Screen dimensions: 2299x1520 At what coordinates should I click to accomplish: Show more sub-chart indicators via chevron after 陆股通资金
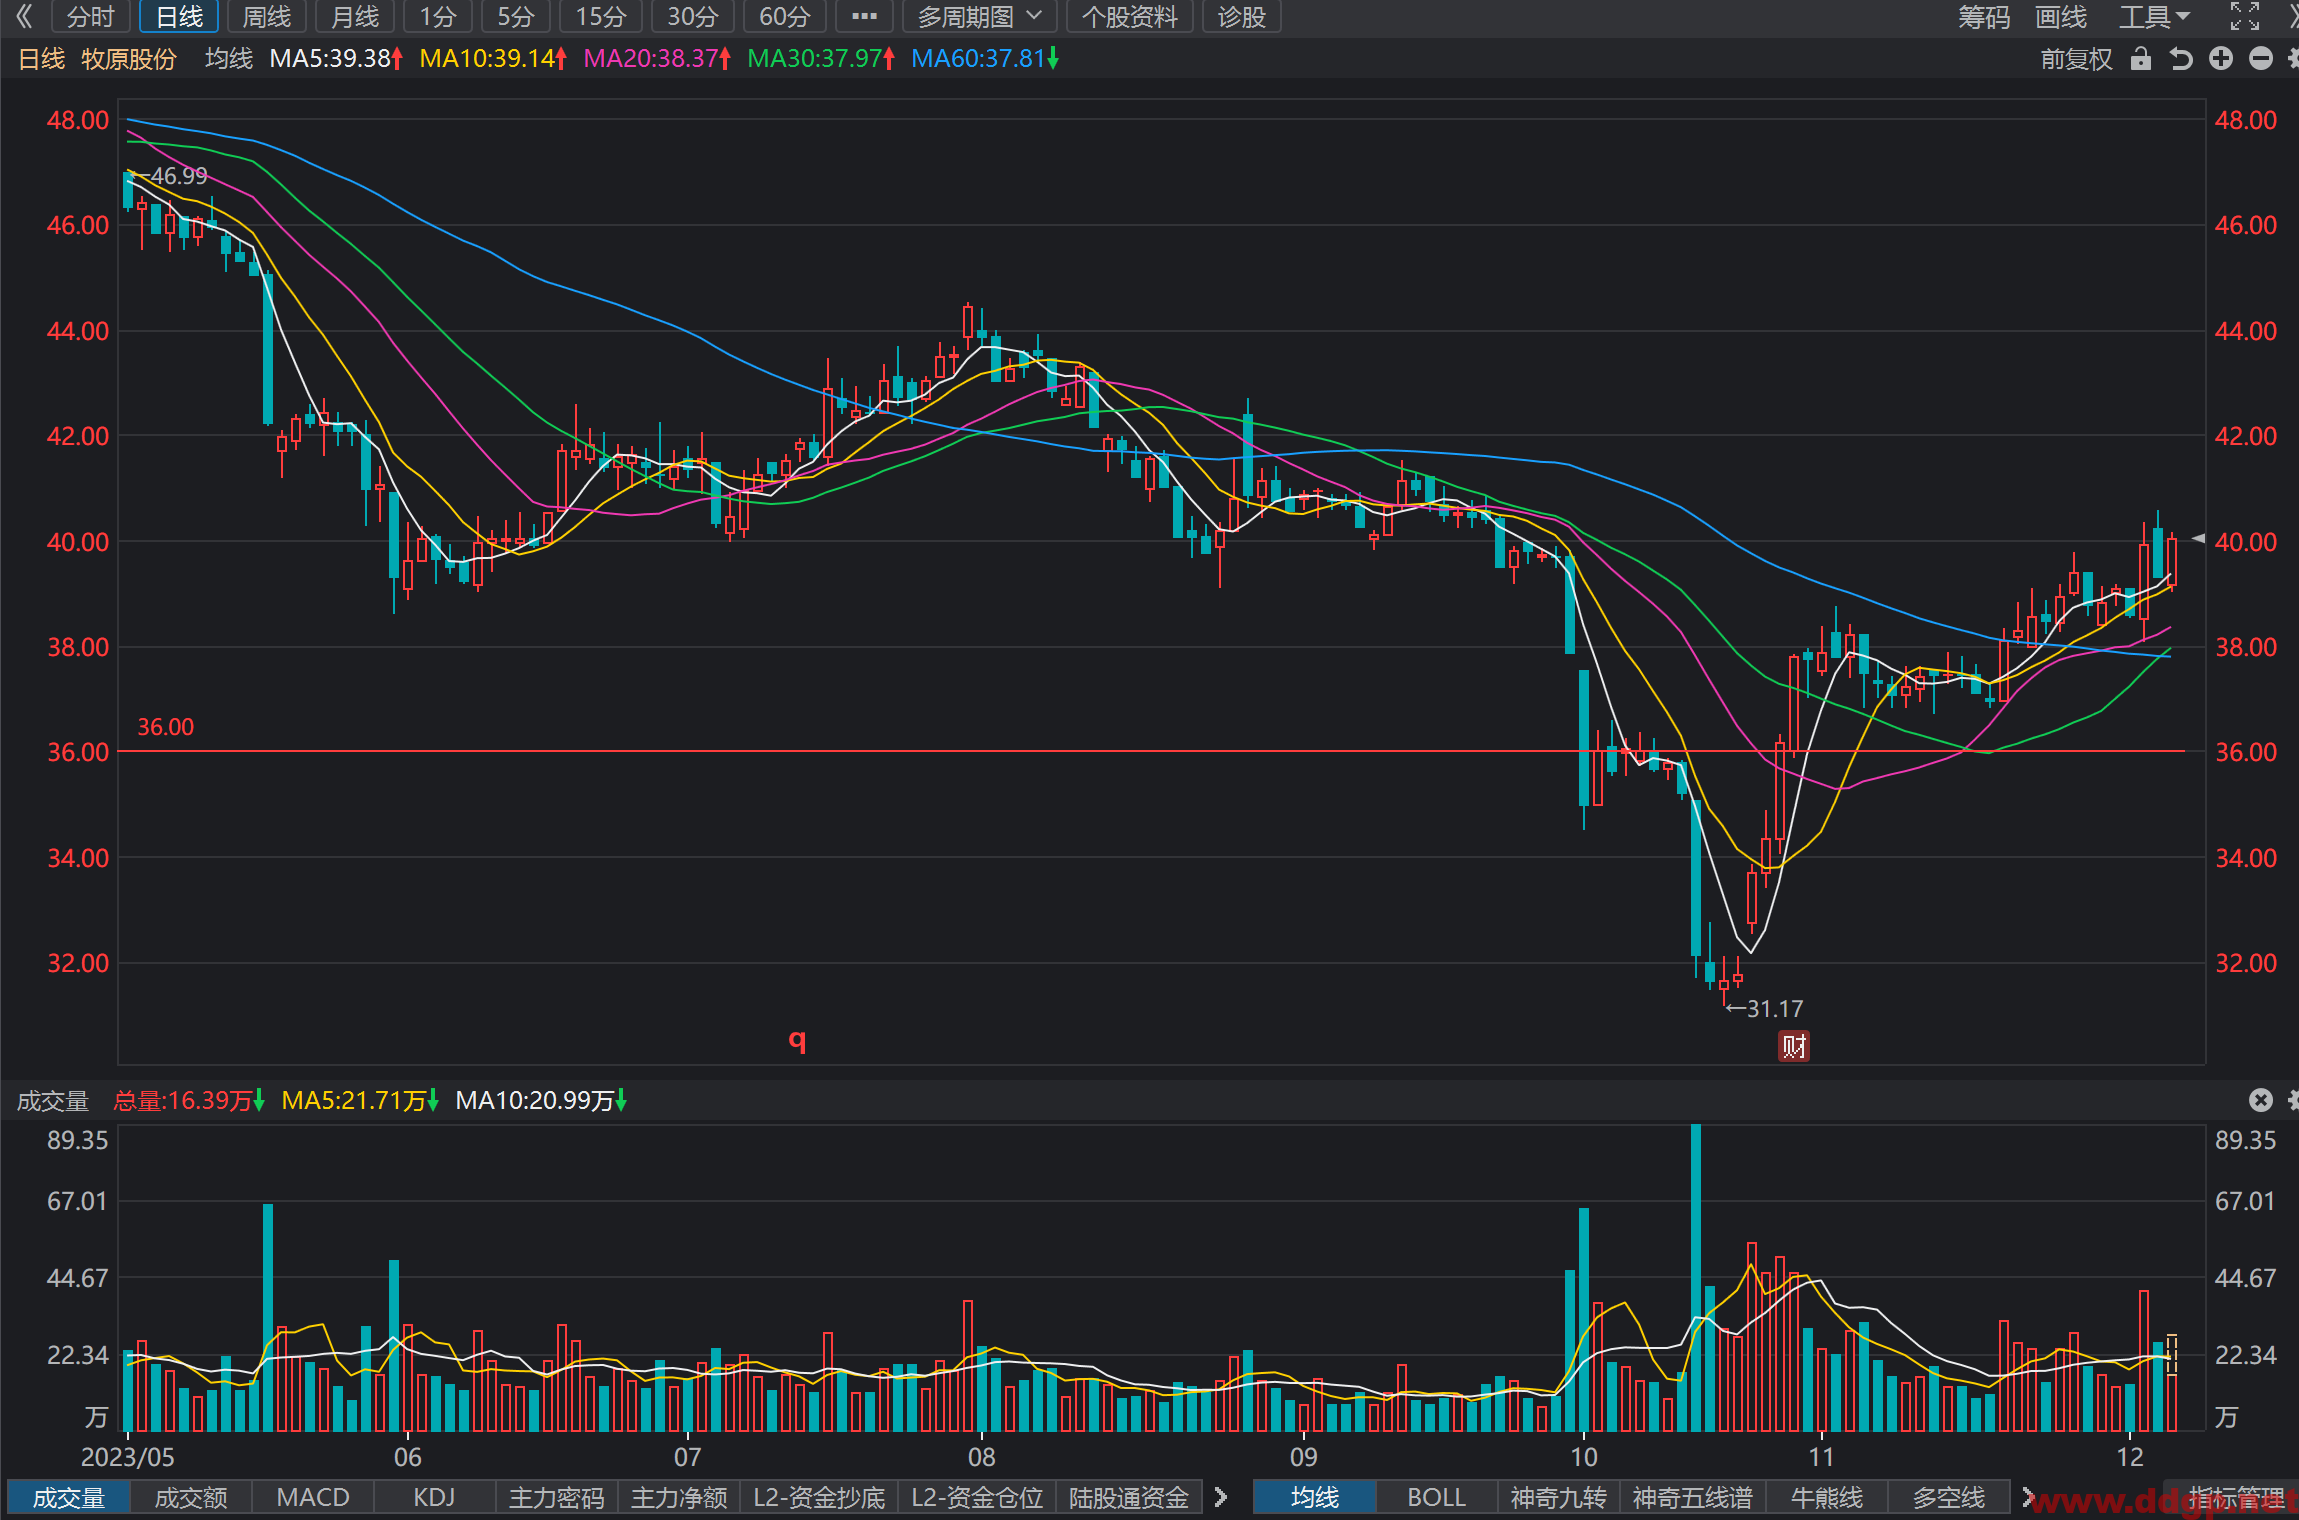coord(1221,1497)
